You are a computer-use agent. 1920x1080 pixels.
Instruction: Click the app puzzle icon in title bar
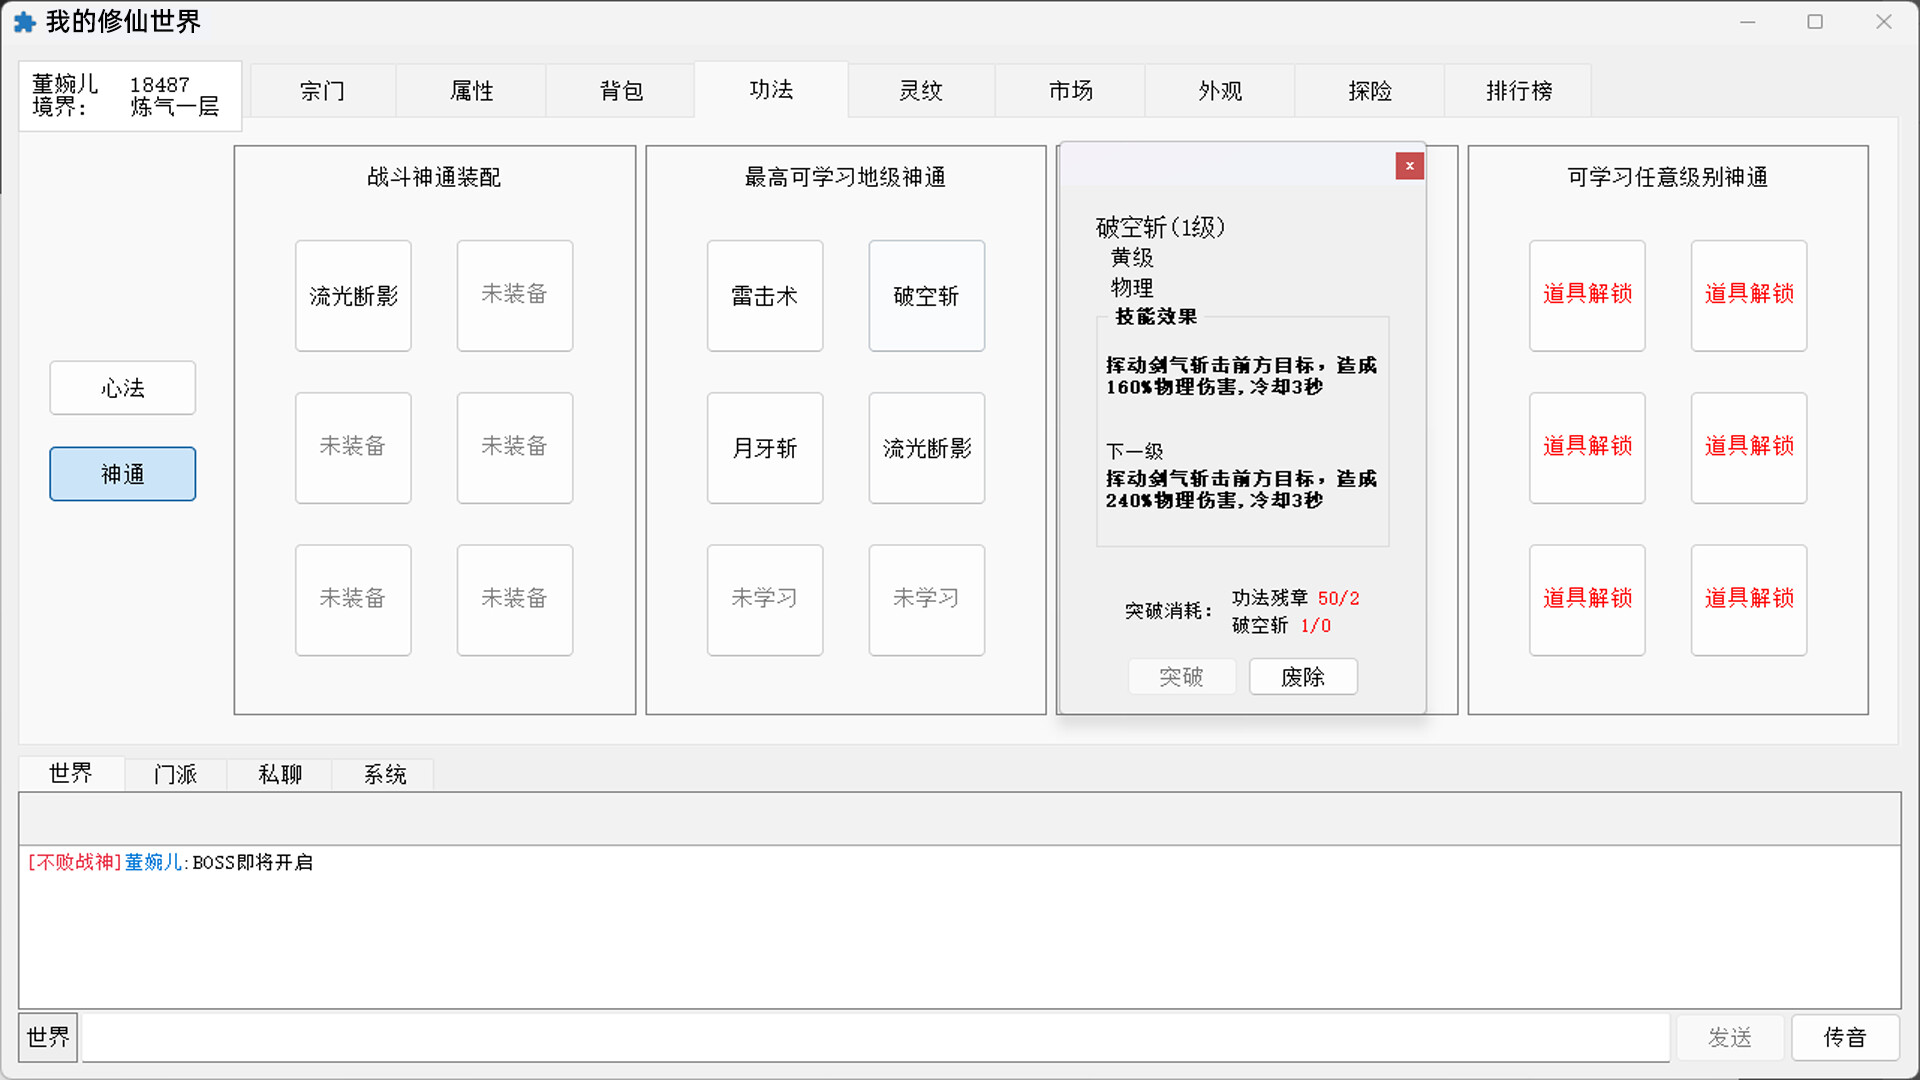(x=23, y=21)
